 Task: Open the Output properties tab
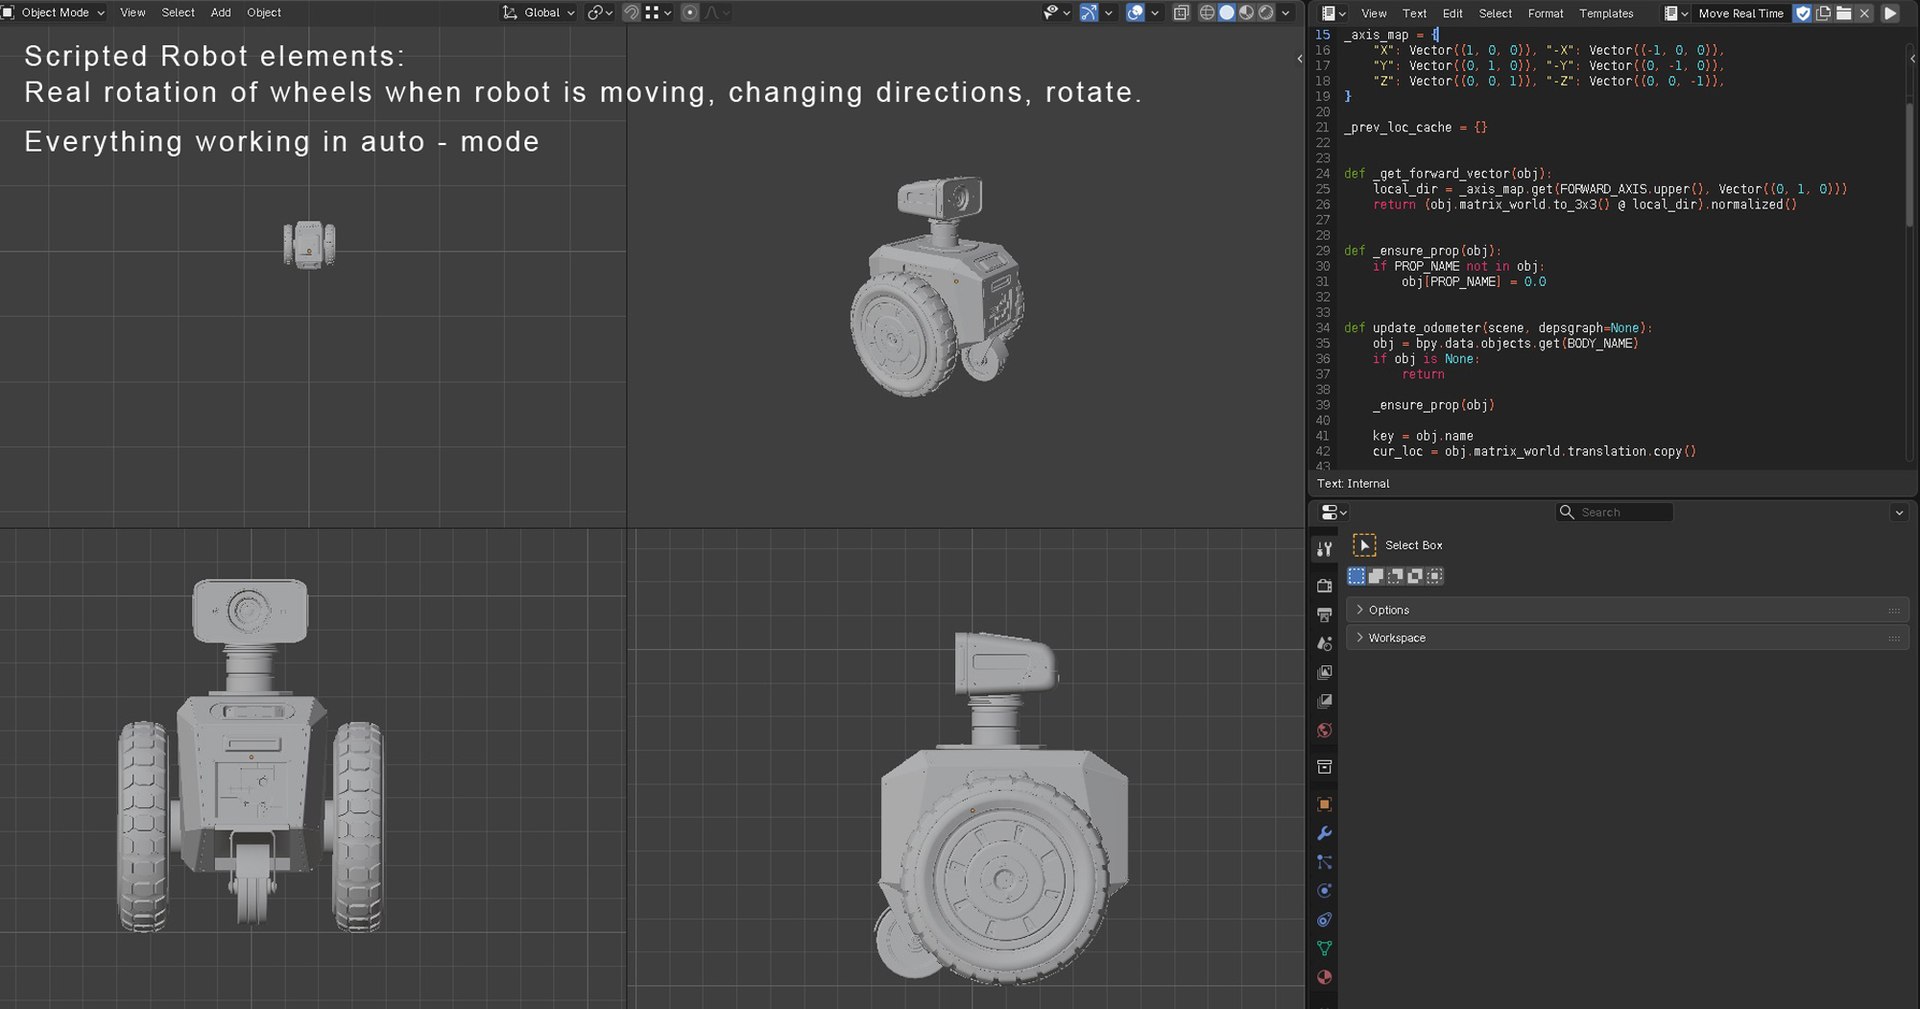pyautogui.click(x=1324, y=615)
